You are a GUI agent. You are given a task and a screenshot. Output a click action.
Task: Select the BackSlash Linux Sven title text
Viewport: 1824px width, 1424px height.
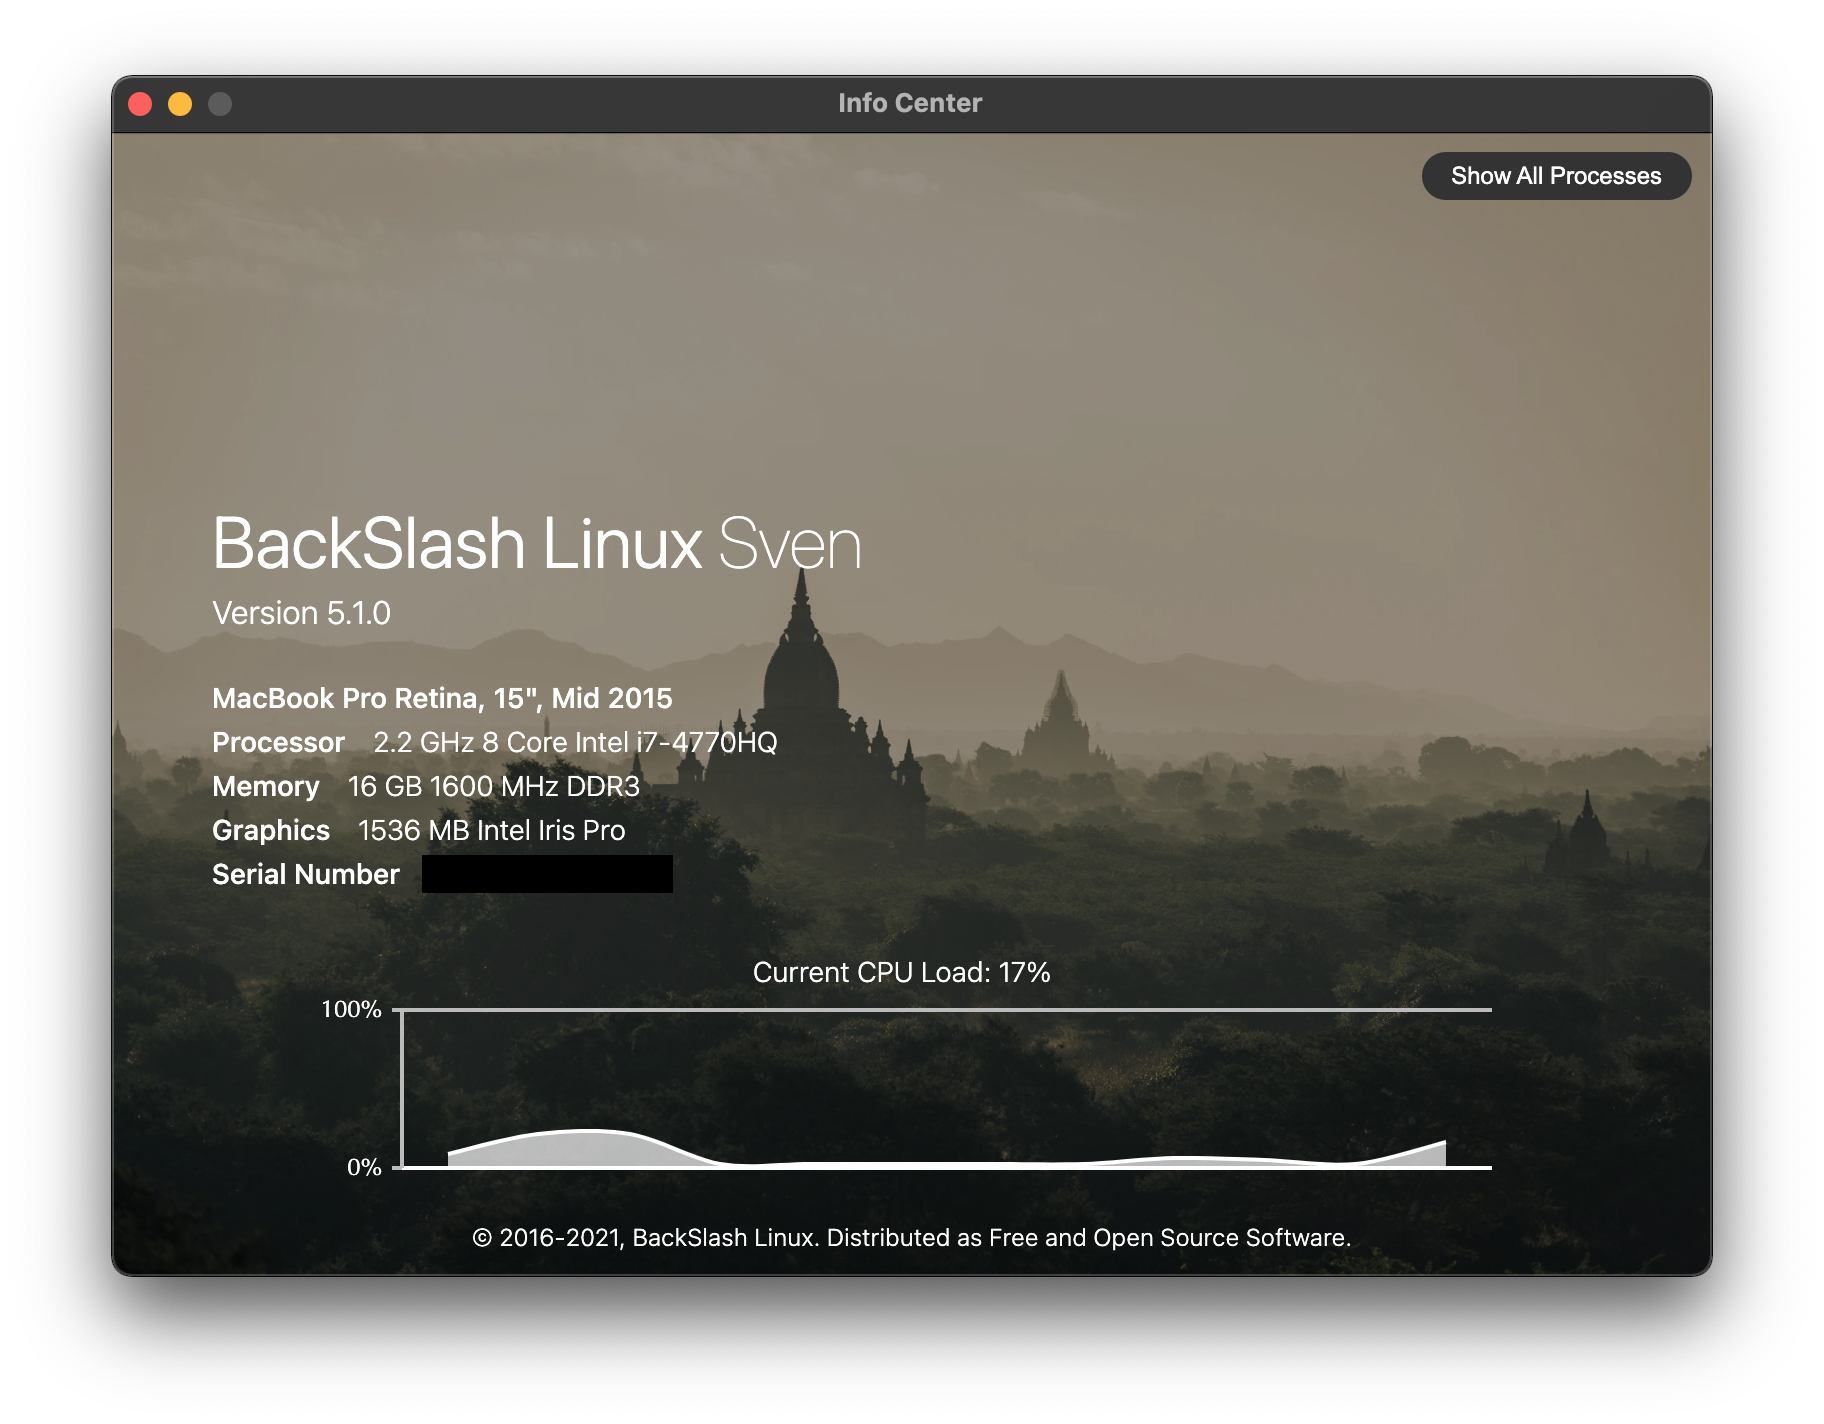click(x=536, y=541)
